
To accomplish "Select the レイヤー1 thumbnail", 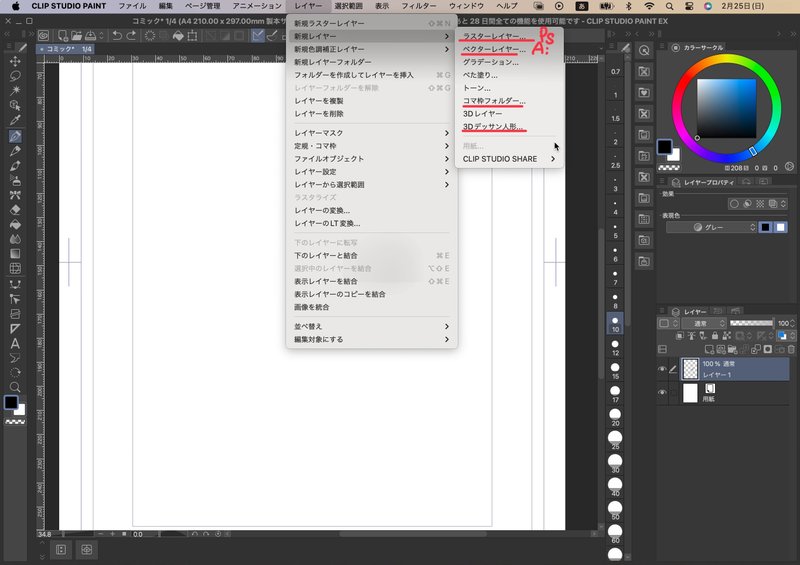I will [690, 369].
